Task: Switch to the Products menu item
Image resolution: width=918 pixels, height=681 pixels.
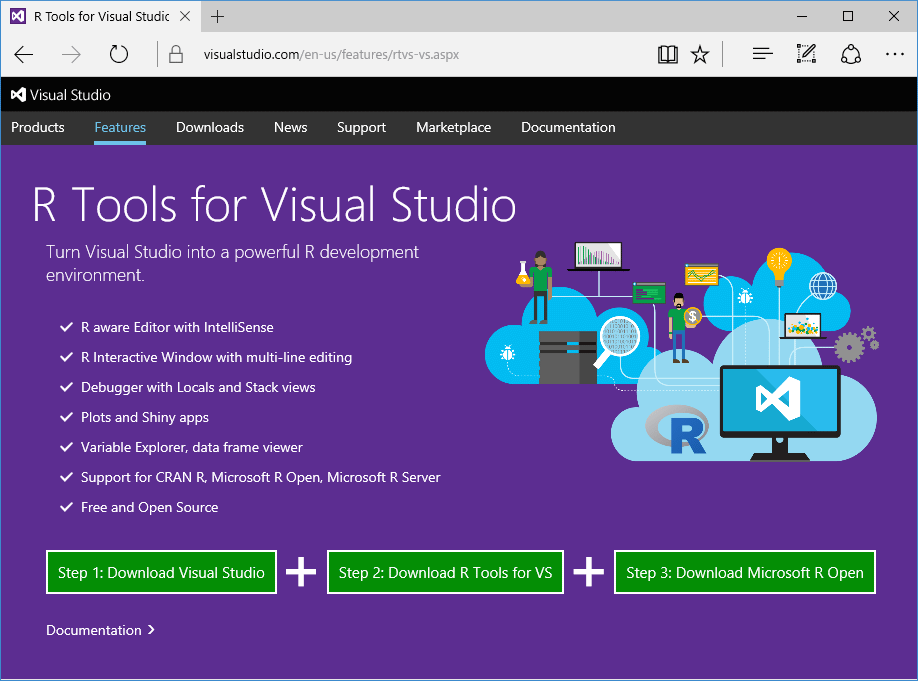Action: click(37, 127)
